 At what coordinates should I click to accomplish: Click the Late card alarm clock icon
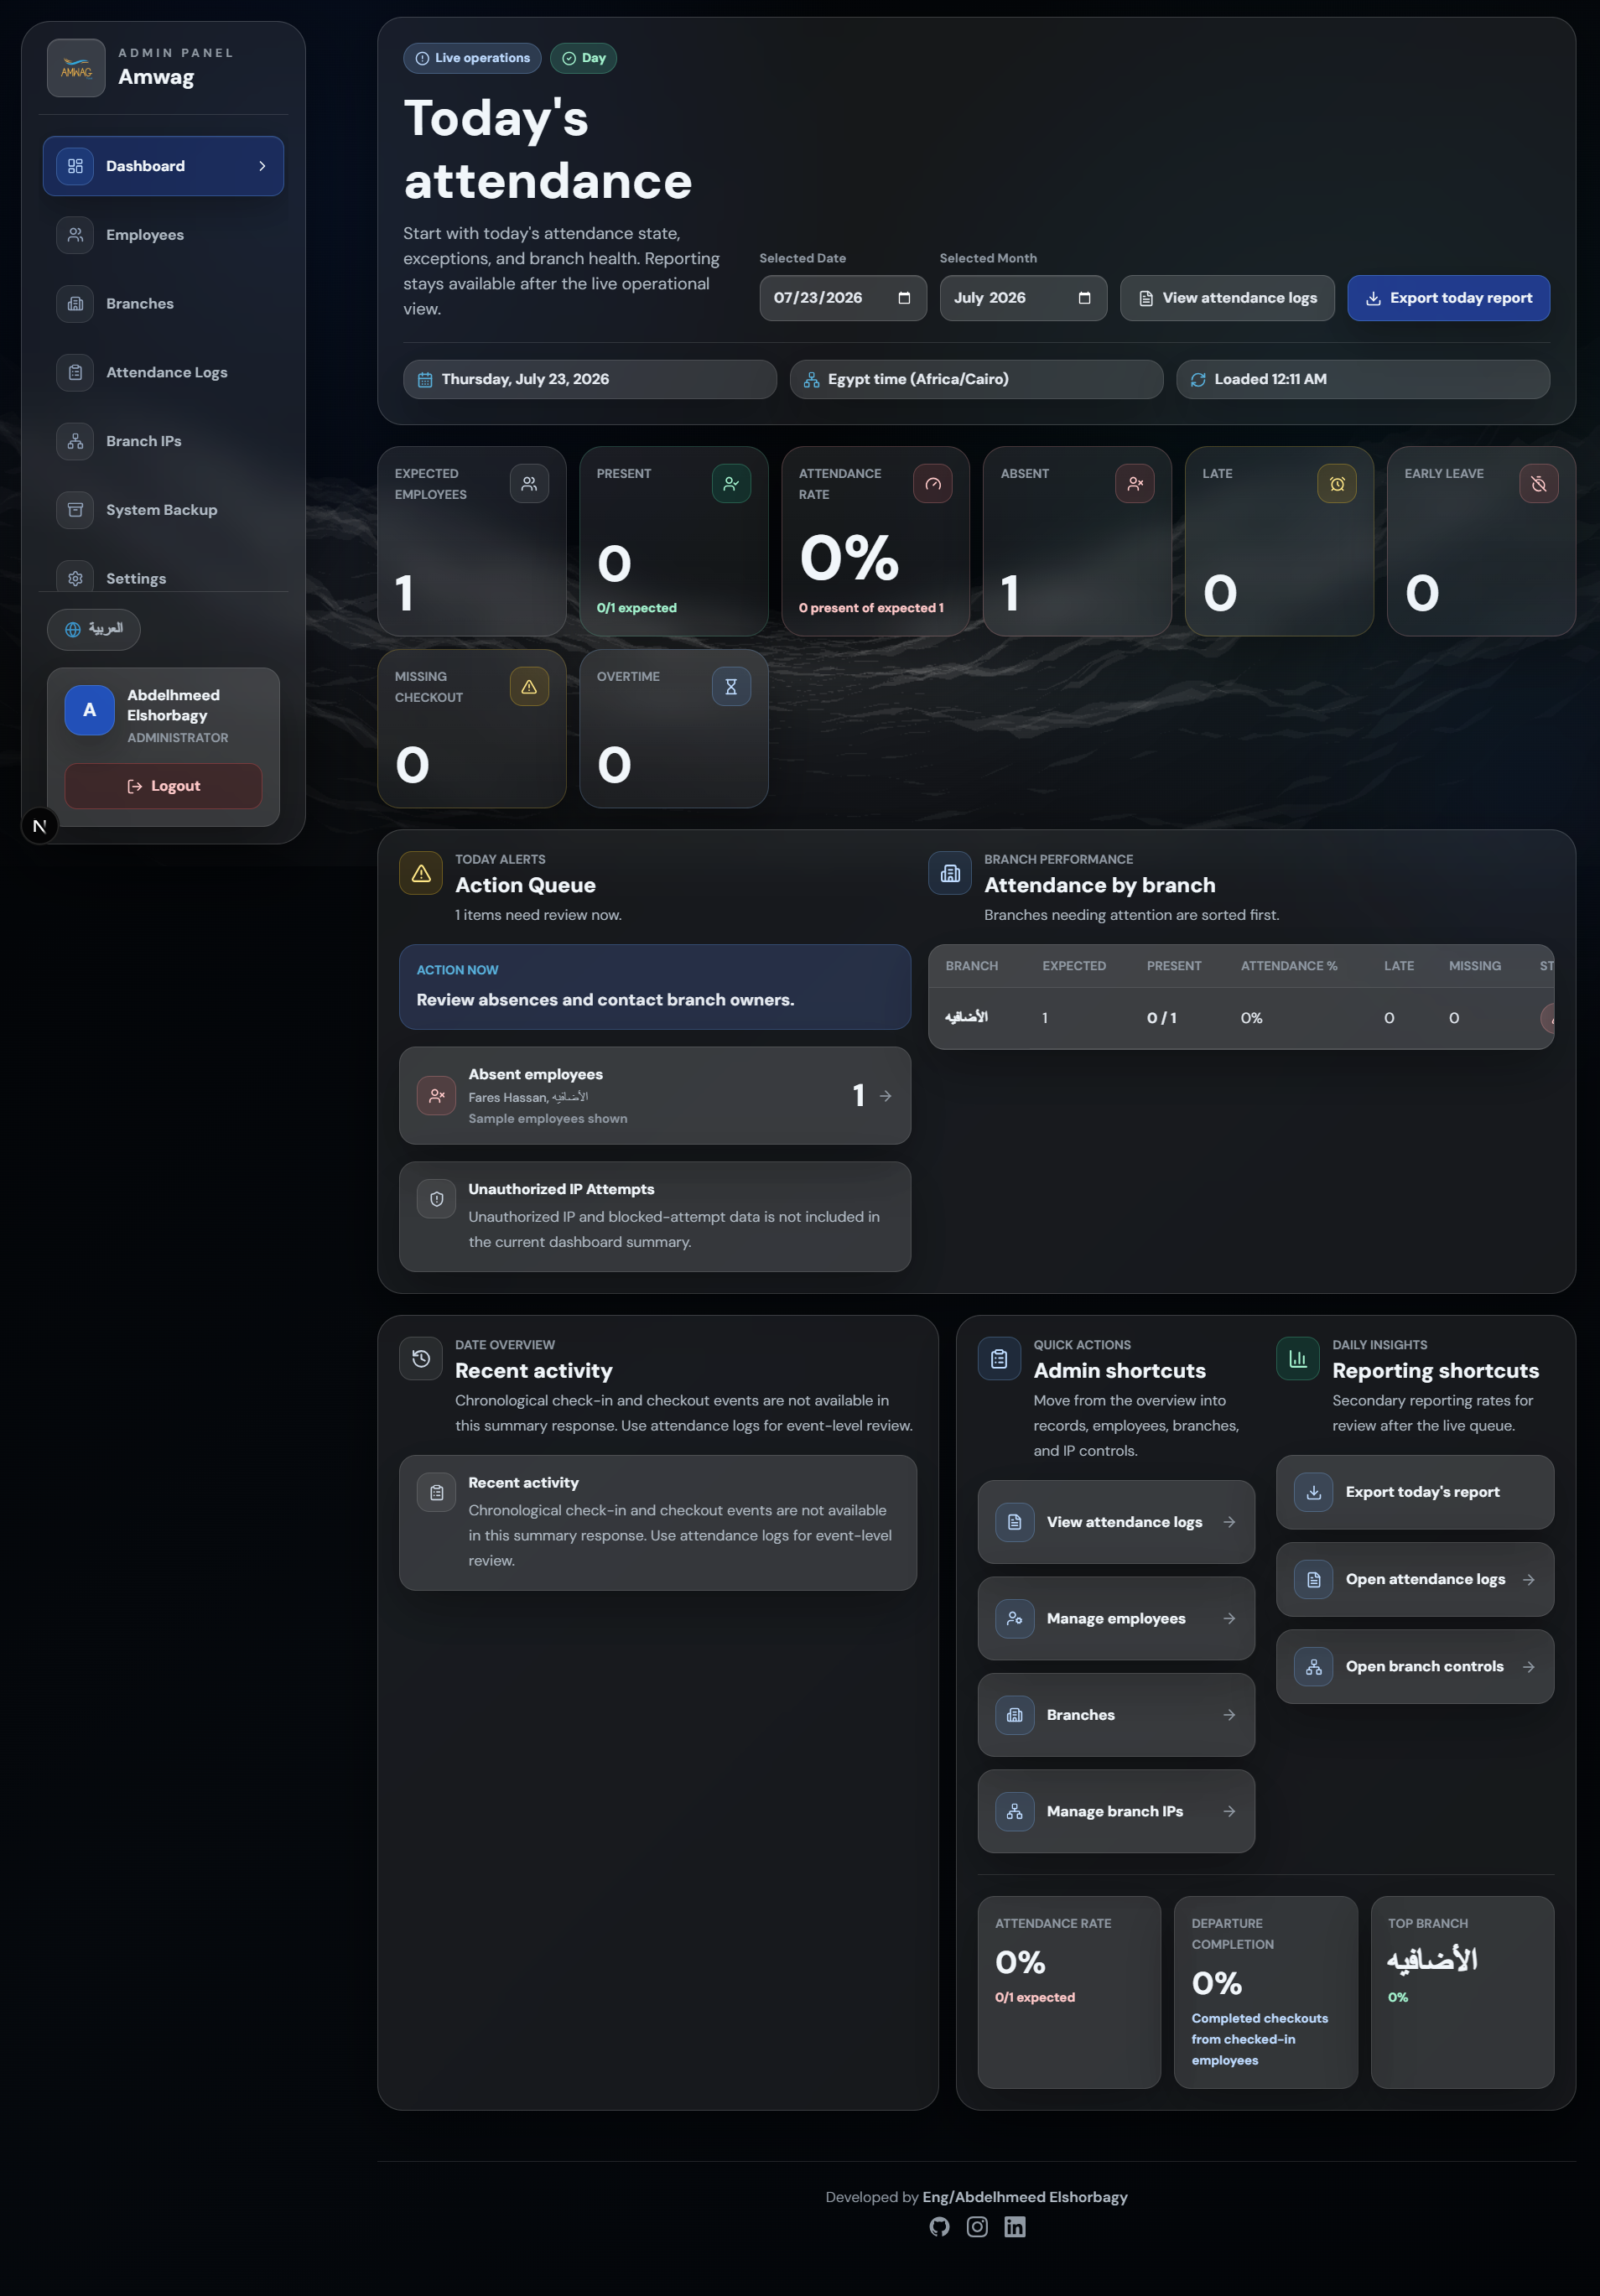click(1337, 484)
